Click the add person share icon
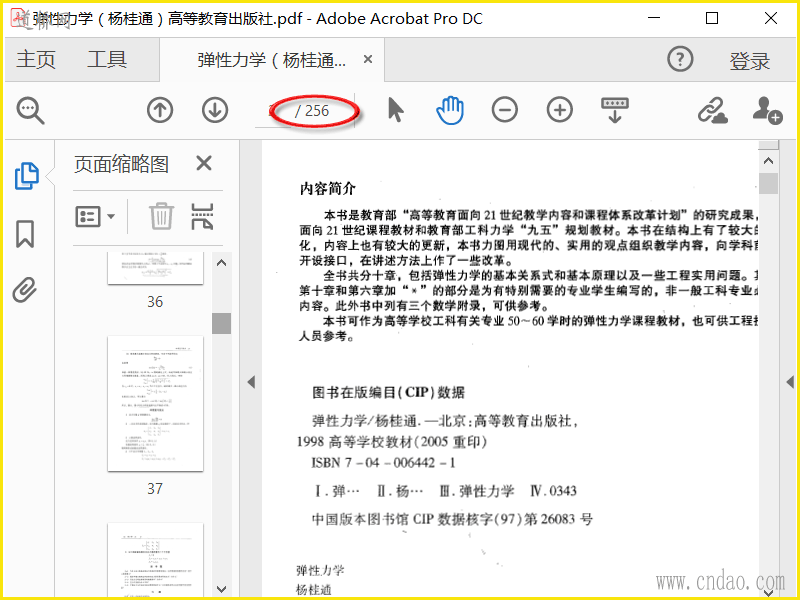The image size is (800, 600). point(767,110)
